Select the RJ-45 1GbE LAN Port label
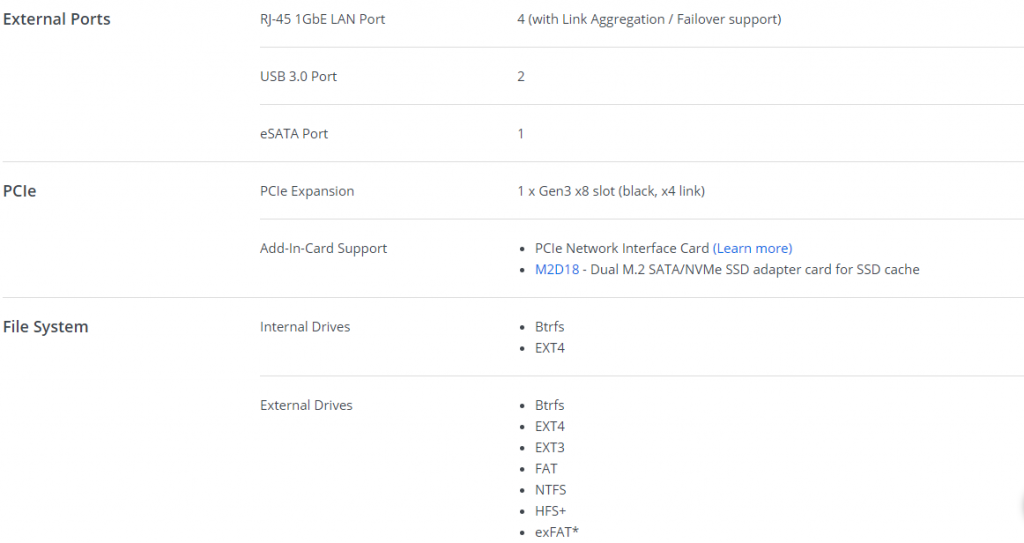1024x543 pixels. 323,19
